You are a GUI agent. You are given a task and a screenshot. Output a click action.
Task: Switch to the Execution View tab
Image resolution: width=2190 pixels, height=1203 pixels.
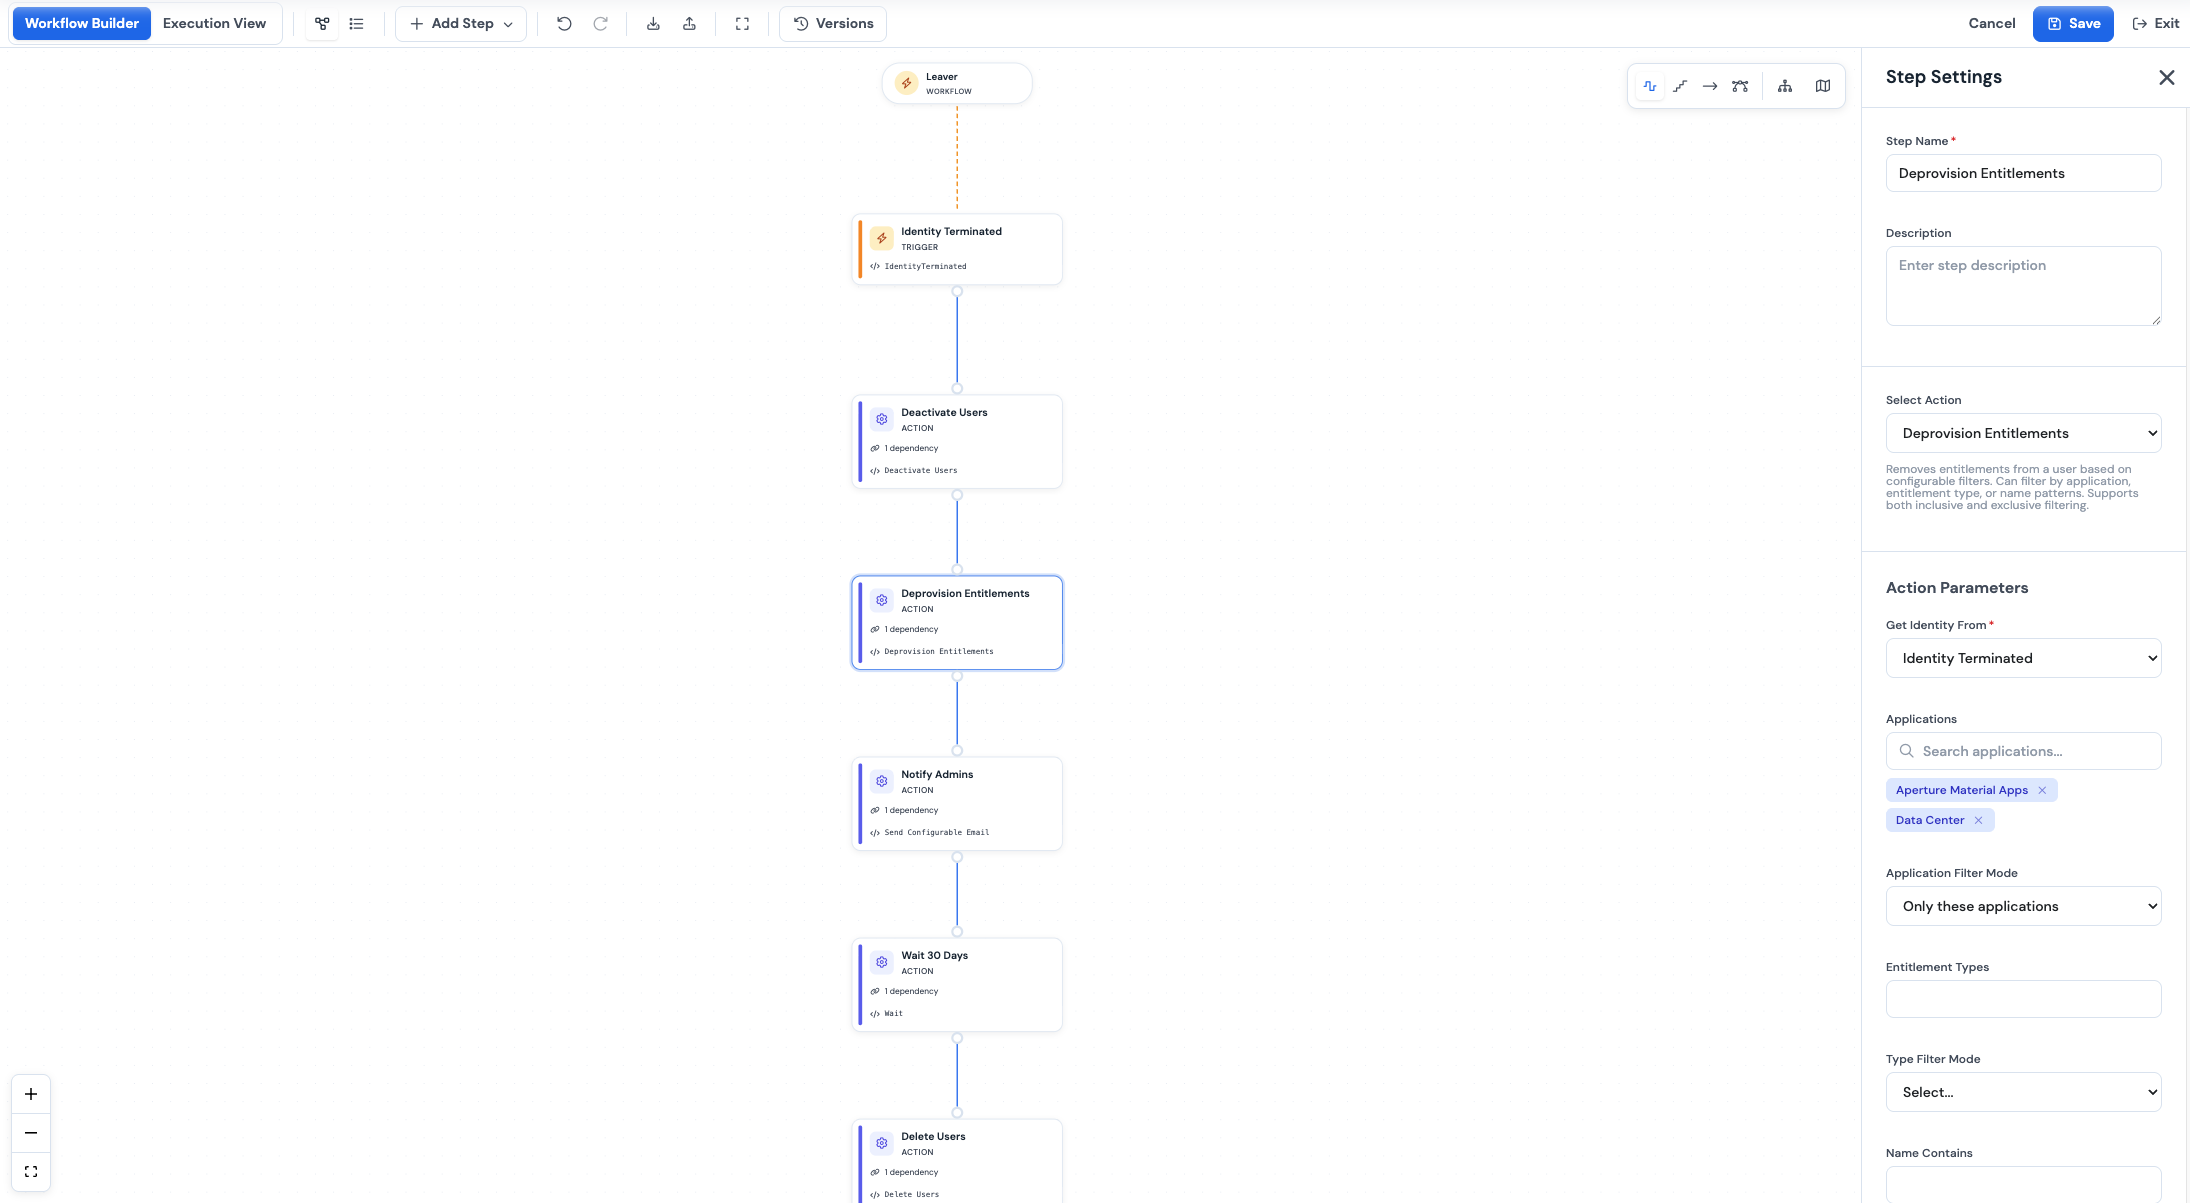(x=214, y=23)
